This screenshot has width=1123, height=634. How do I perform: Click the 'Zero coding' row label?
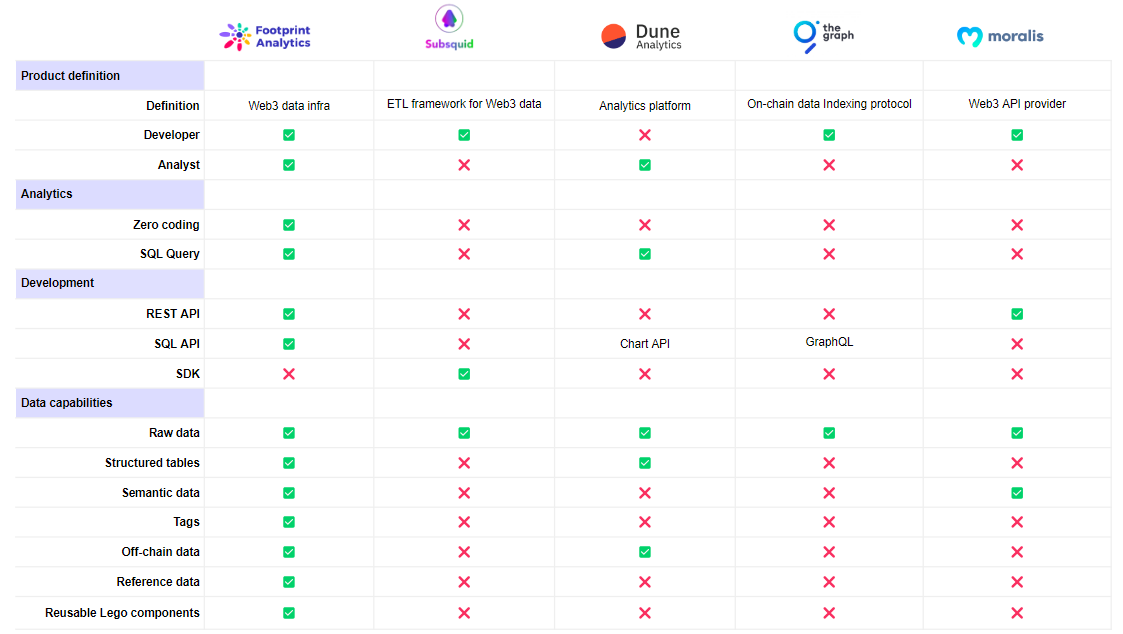pyautogui.click(x=166, y=225)
